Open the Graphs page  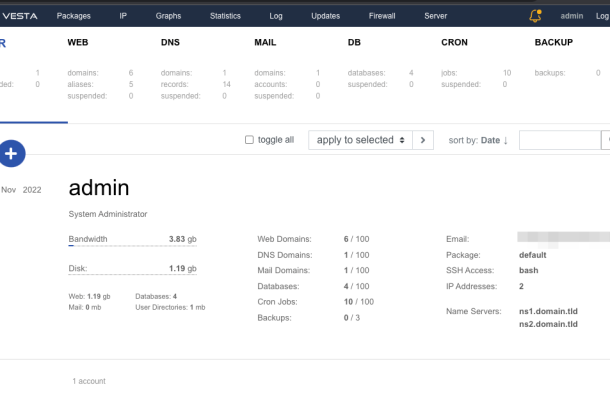[x=168, y=16]
